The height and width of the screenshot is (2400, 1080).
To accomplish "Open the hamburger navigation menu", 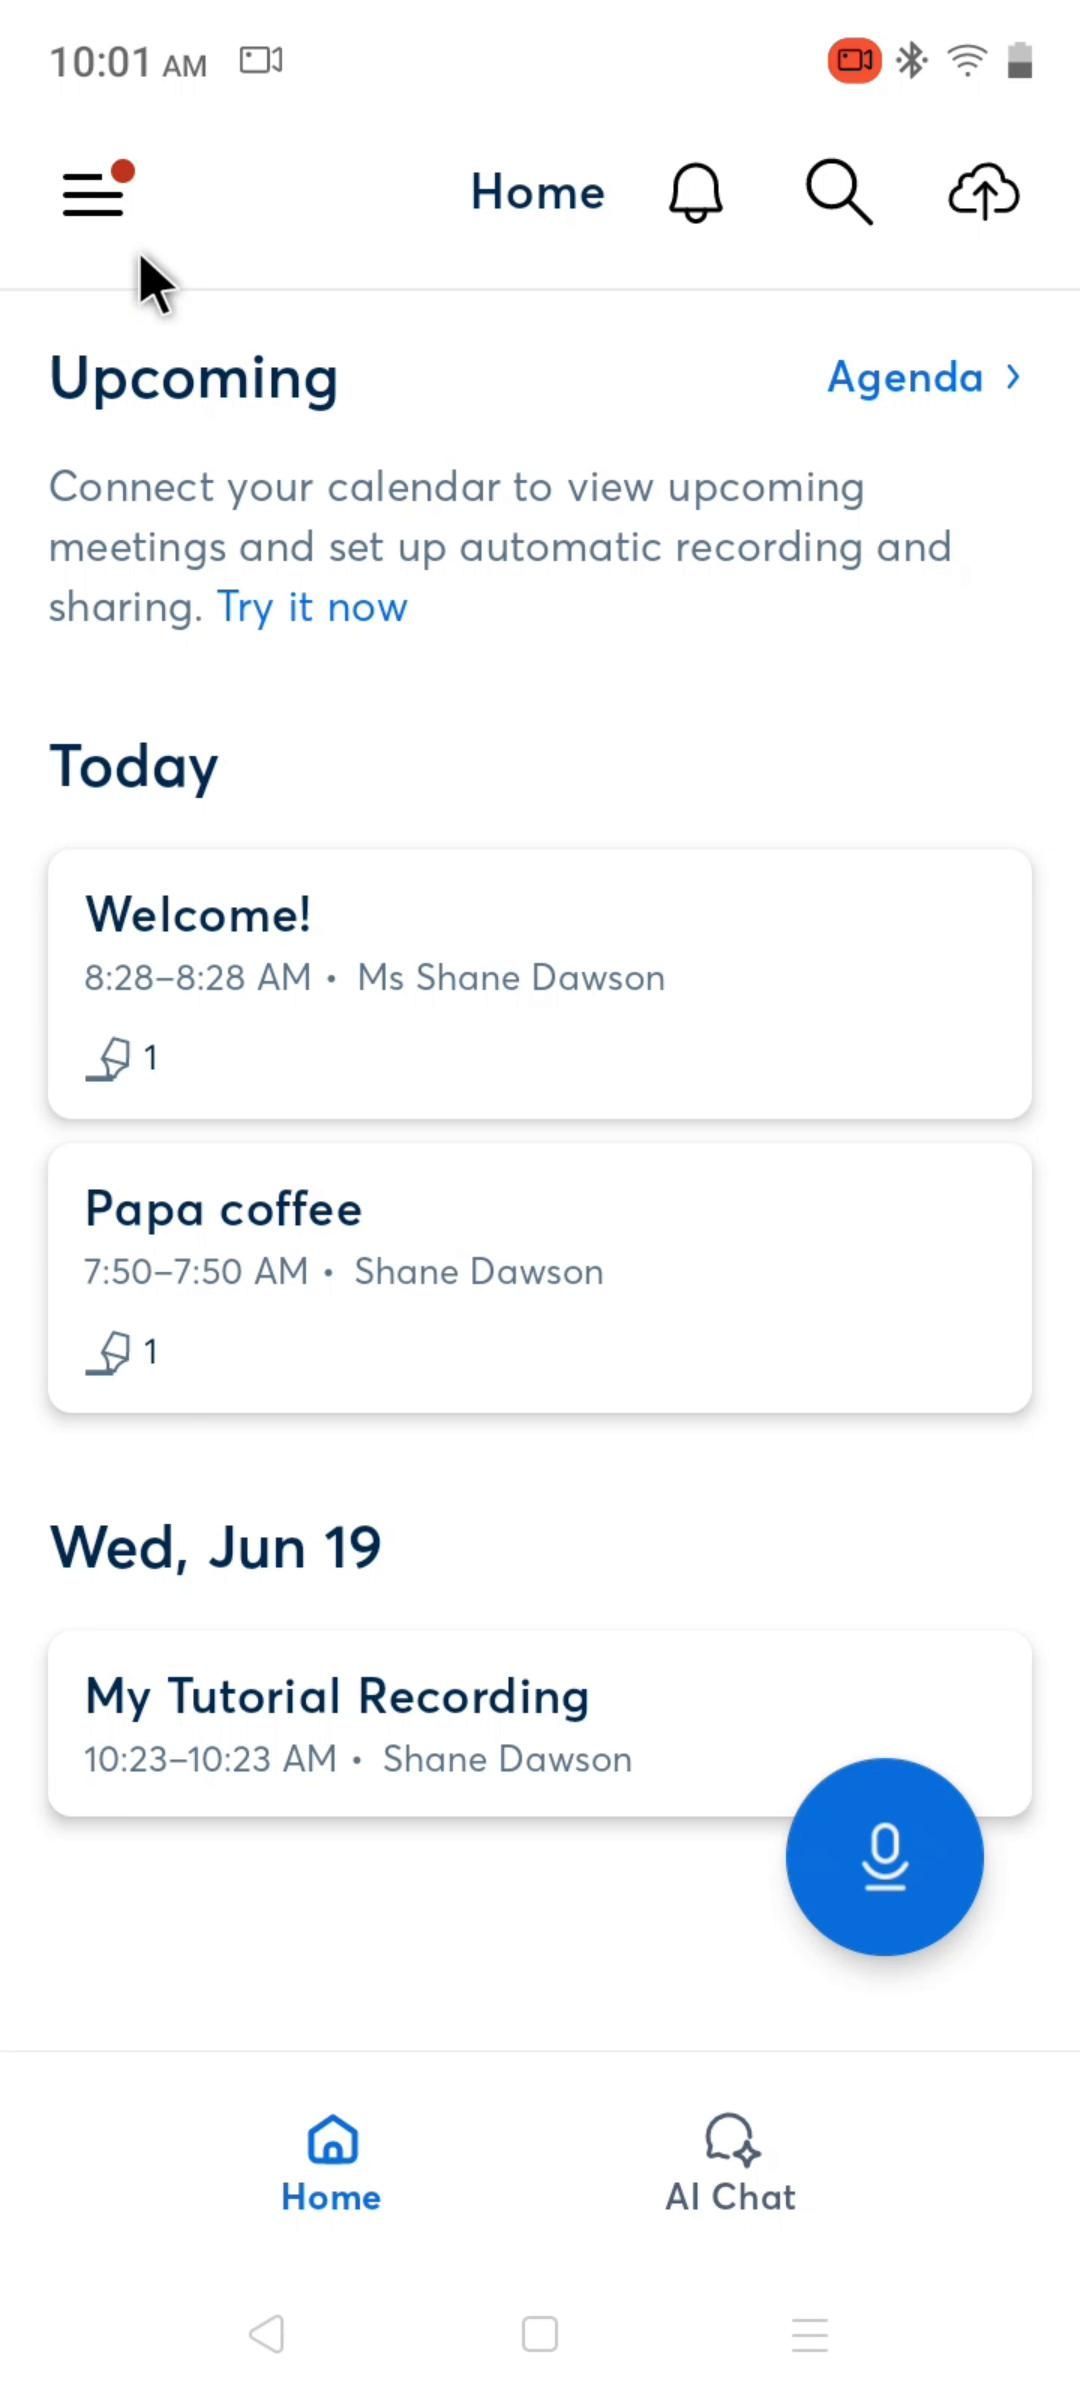I will click(x=94, y=193).
